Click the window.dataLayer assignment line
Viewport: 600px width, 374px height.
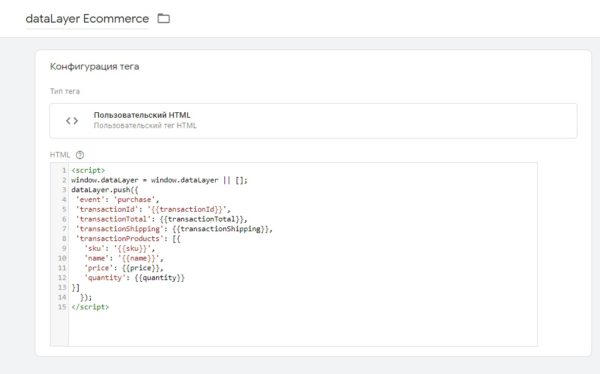(x=159, y=180)
